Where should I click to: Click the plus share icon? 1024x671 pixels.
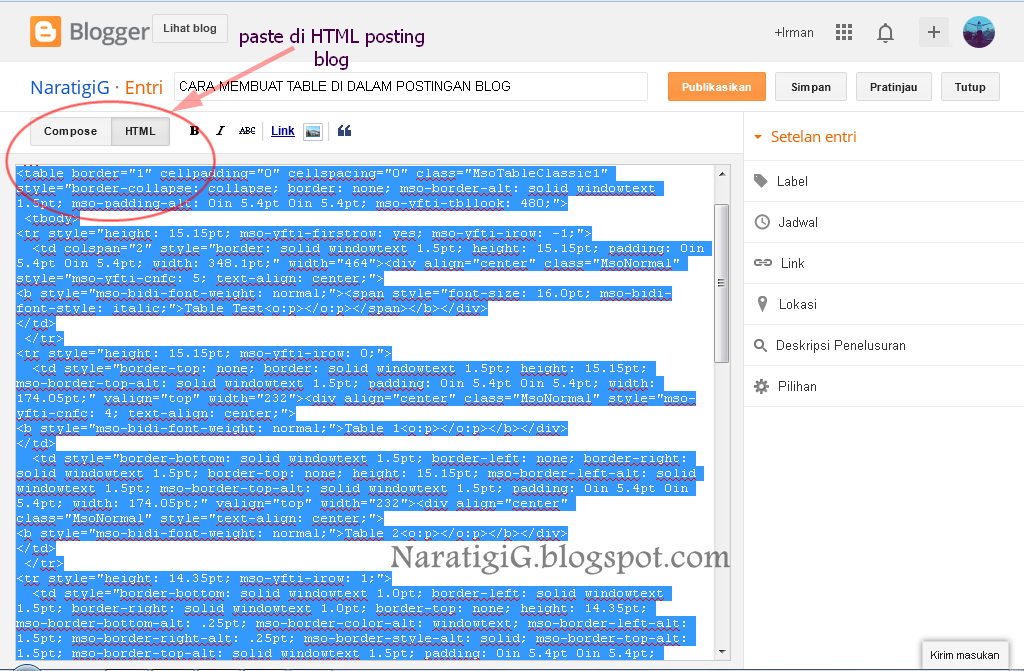pos(934,32)
